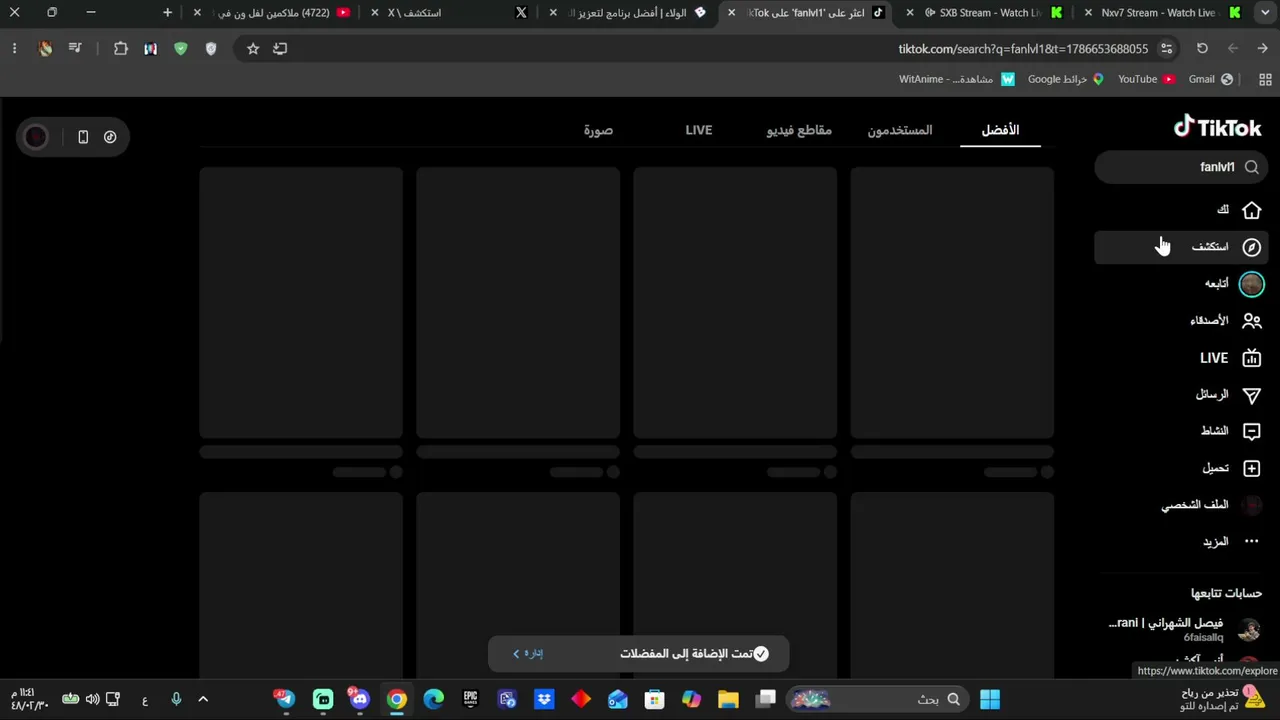Open File Explorer from the taskbar

(728, 699)
